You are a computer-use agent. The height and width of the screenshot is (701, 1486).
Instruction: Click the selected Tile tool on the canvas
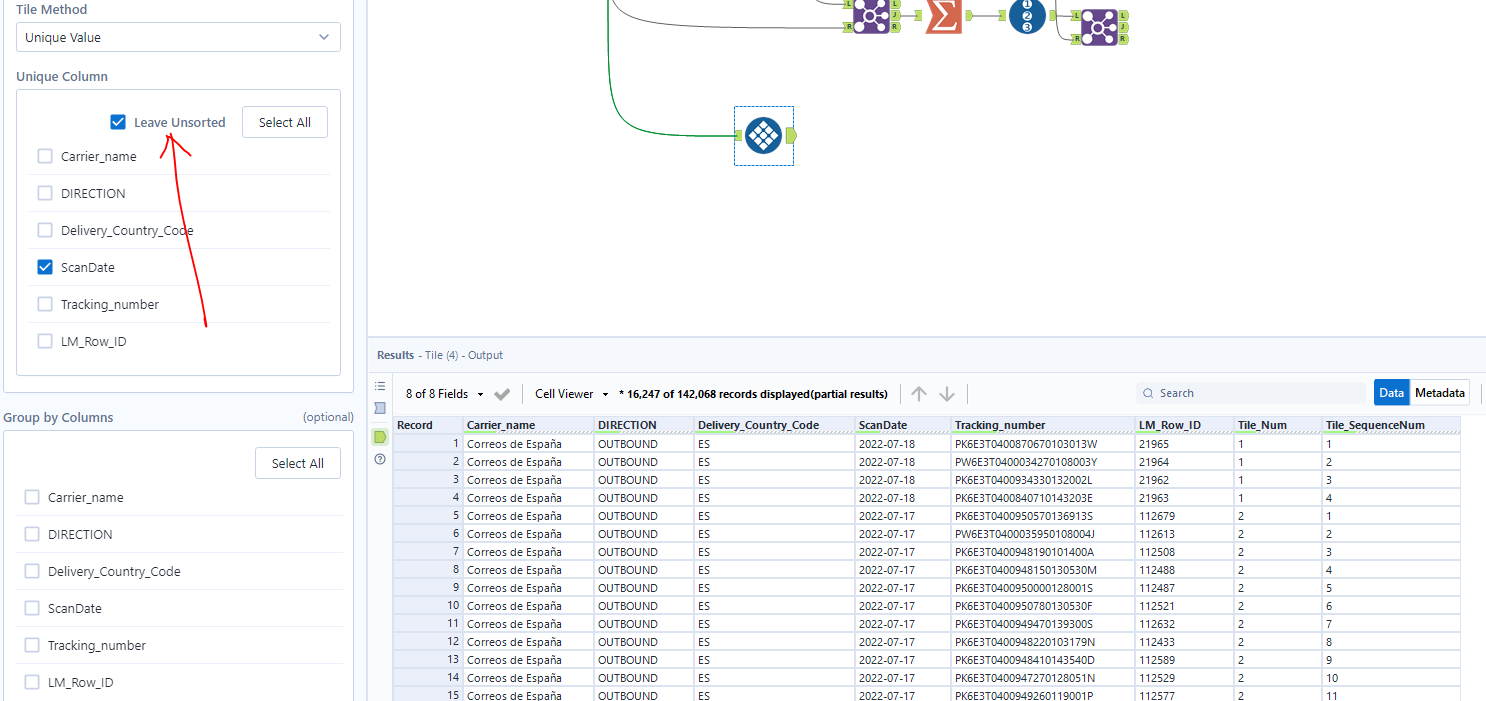pyautogui.click(x=763, y=135)
